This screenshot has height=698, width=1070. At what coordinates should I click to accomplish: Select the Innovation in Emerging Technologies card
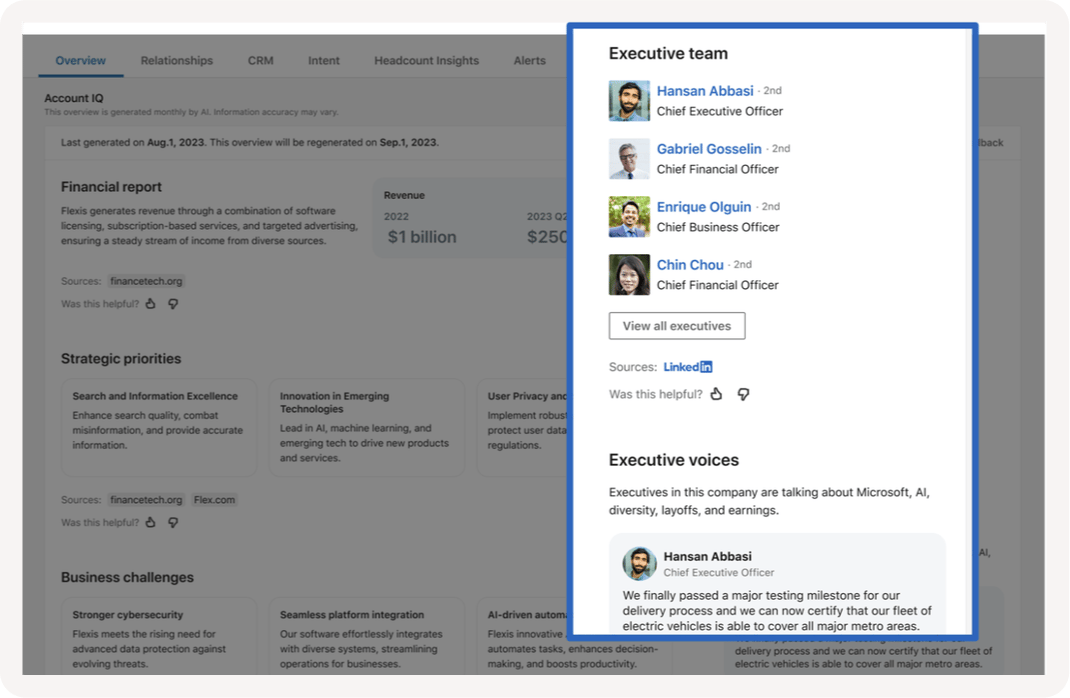(366, 427)
